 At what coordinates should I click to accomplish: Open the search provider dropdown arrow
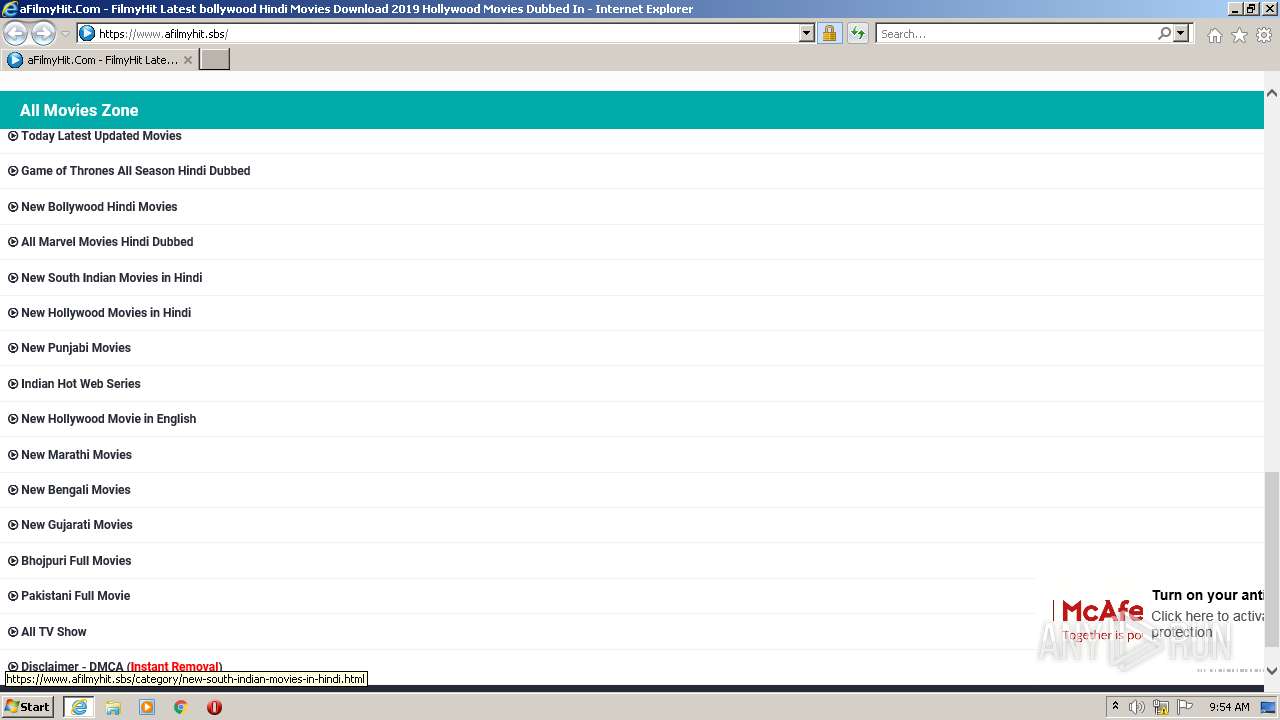(x=1181, y=33)
